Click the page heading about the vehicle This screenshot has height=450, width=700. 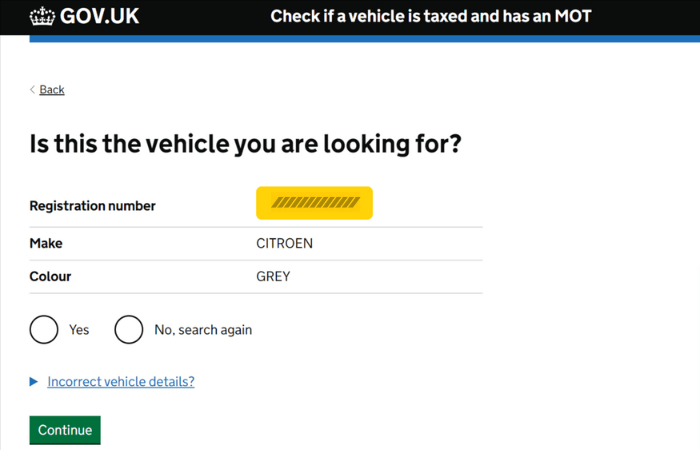click(246, 144)
